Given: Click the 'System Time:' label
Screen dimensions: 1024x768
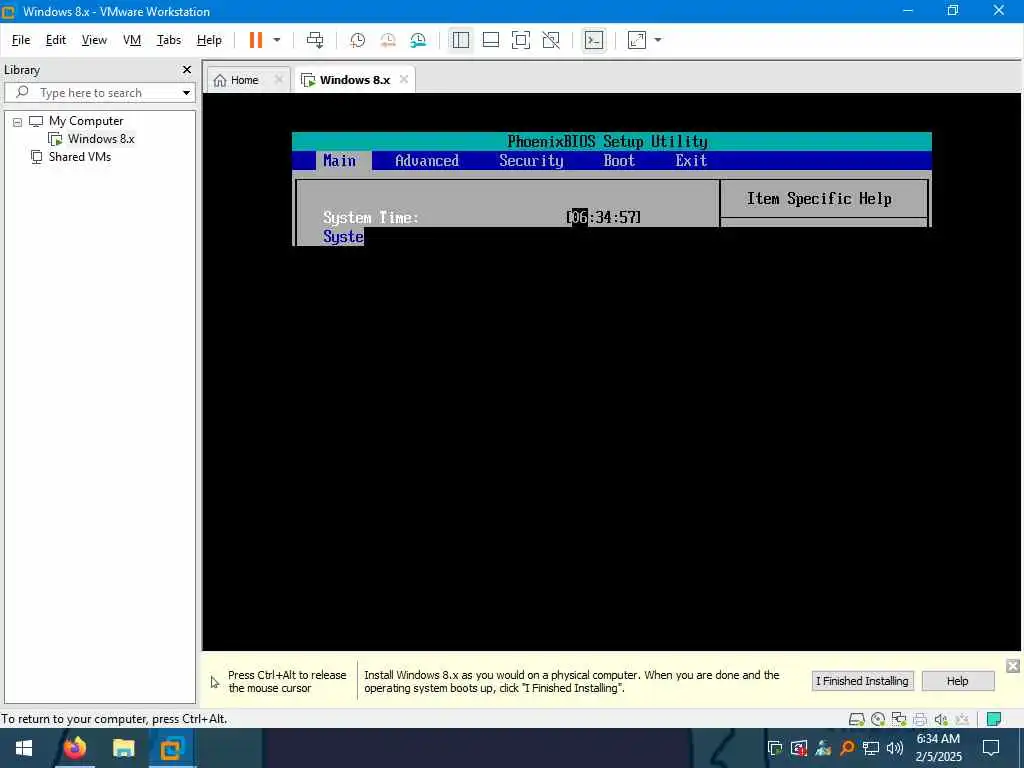Looking at the screenshot, I should click(x=371, y=217).
